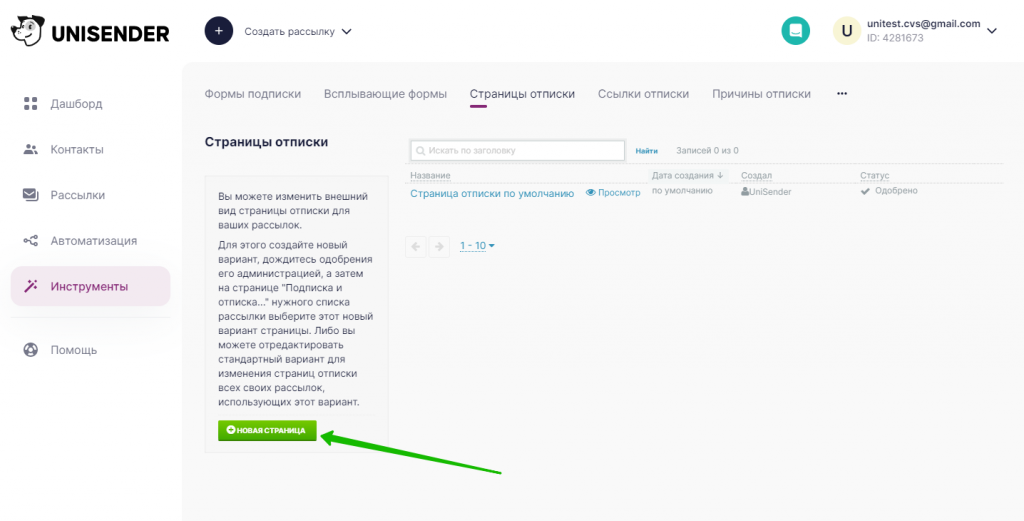The image size is (1024, 521).
Task: Click the round plus create button
Action: 219,31
